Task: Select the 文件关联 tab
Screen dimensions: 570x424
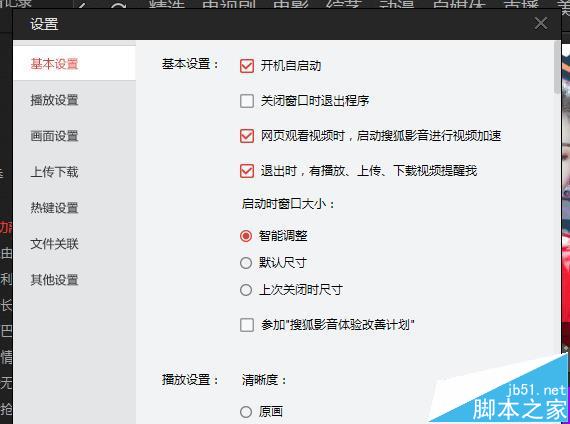Action: click(x=74, y=244)
